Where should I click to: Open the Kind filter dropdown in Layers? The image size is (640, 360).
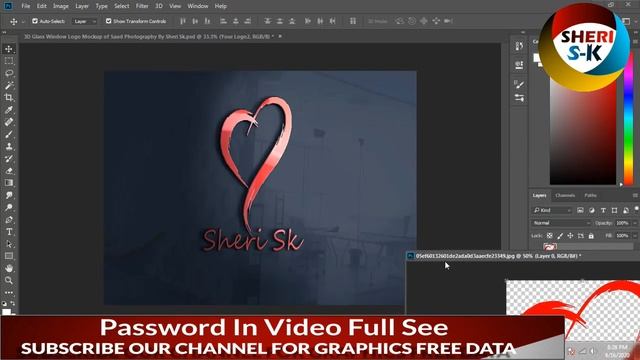click(x=552, y=210)
